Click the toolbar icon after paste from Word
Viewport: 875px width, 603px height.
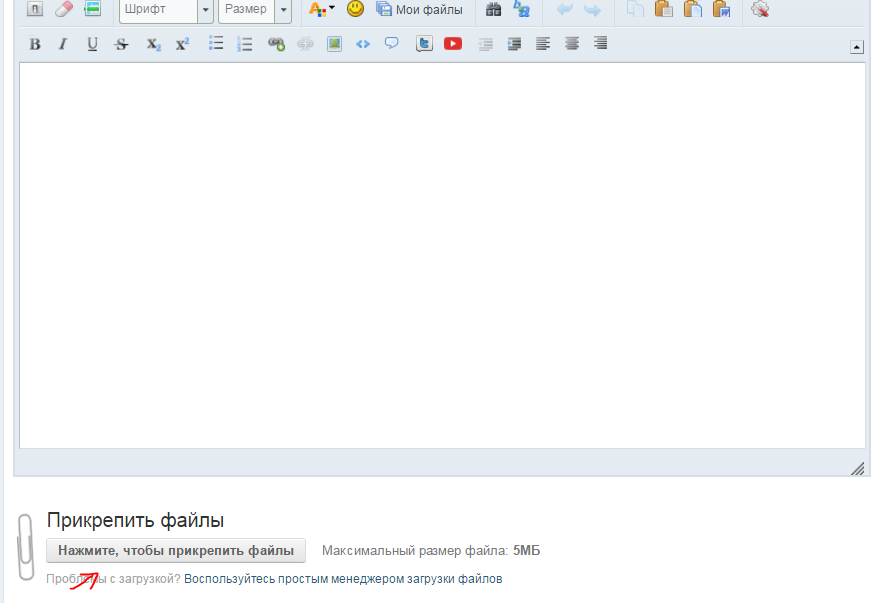[761, 9]
